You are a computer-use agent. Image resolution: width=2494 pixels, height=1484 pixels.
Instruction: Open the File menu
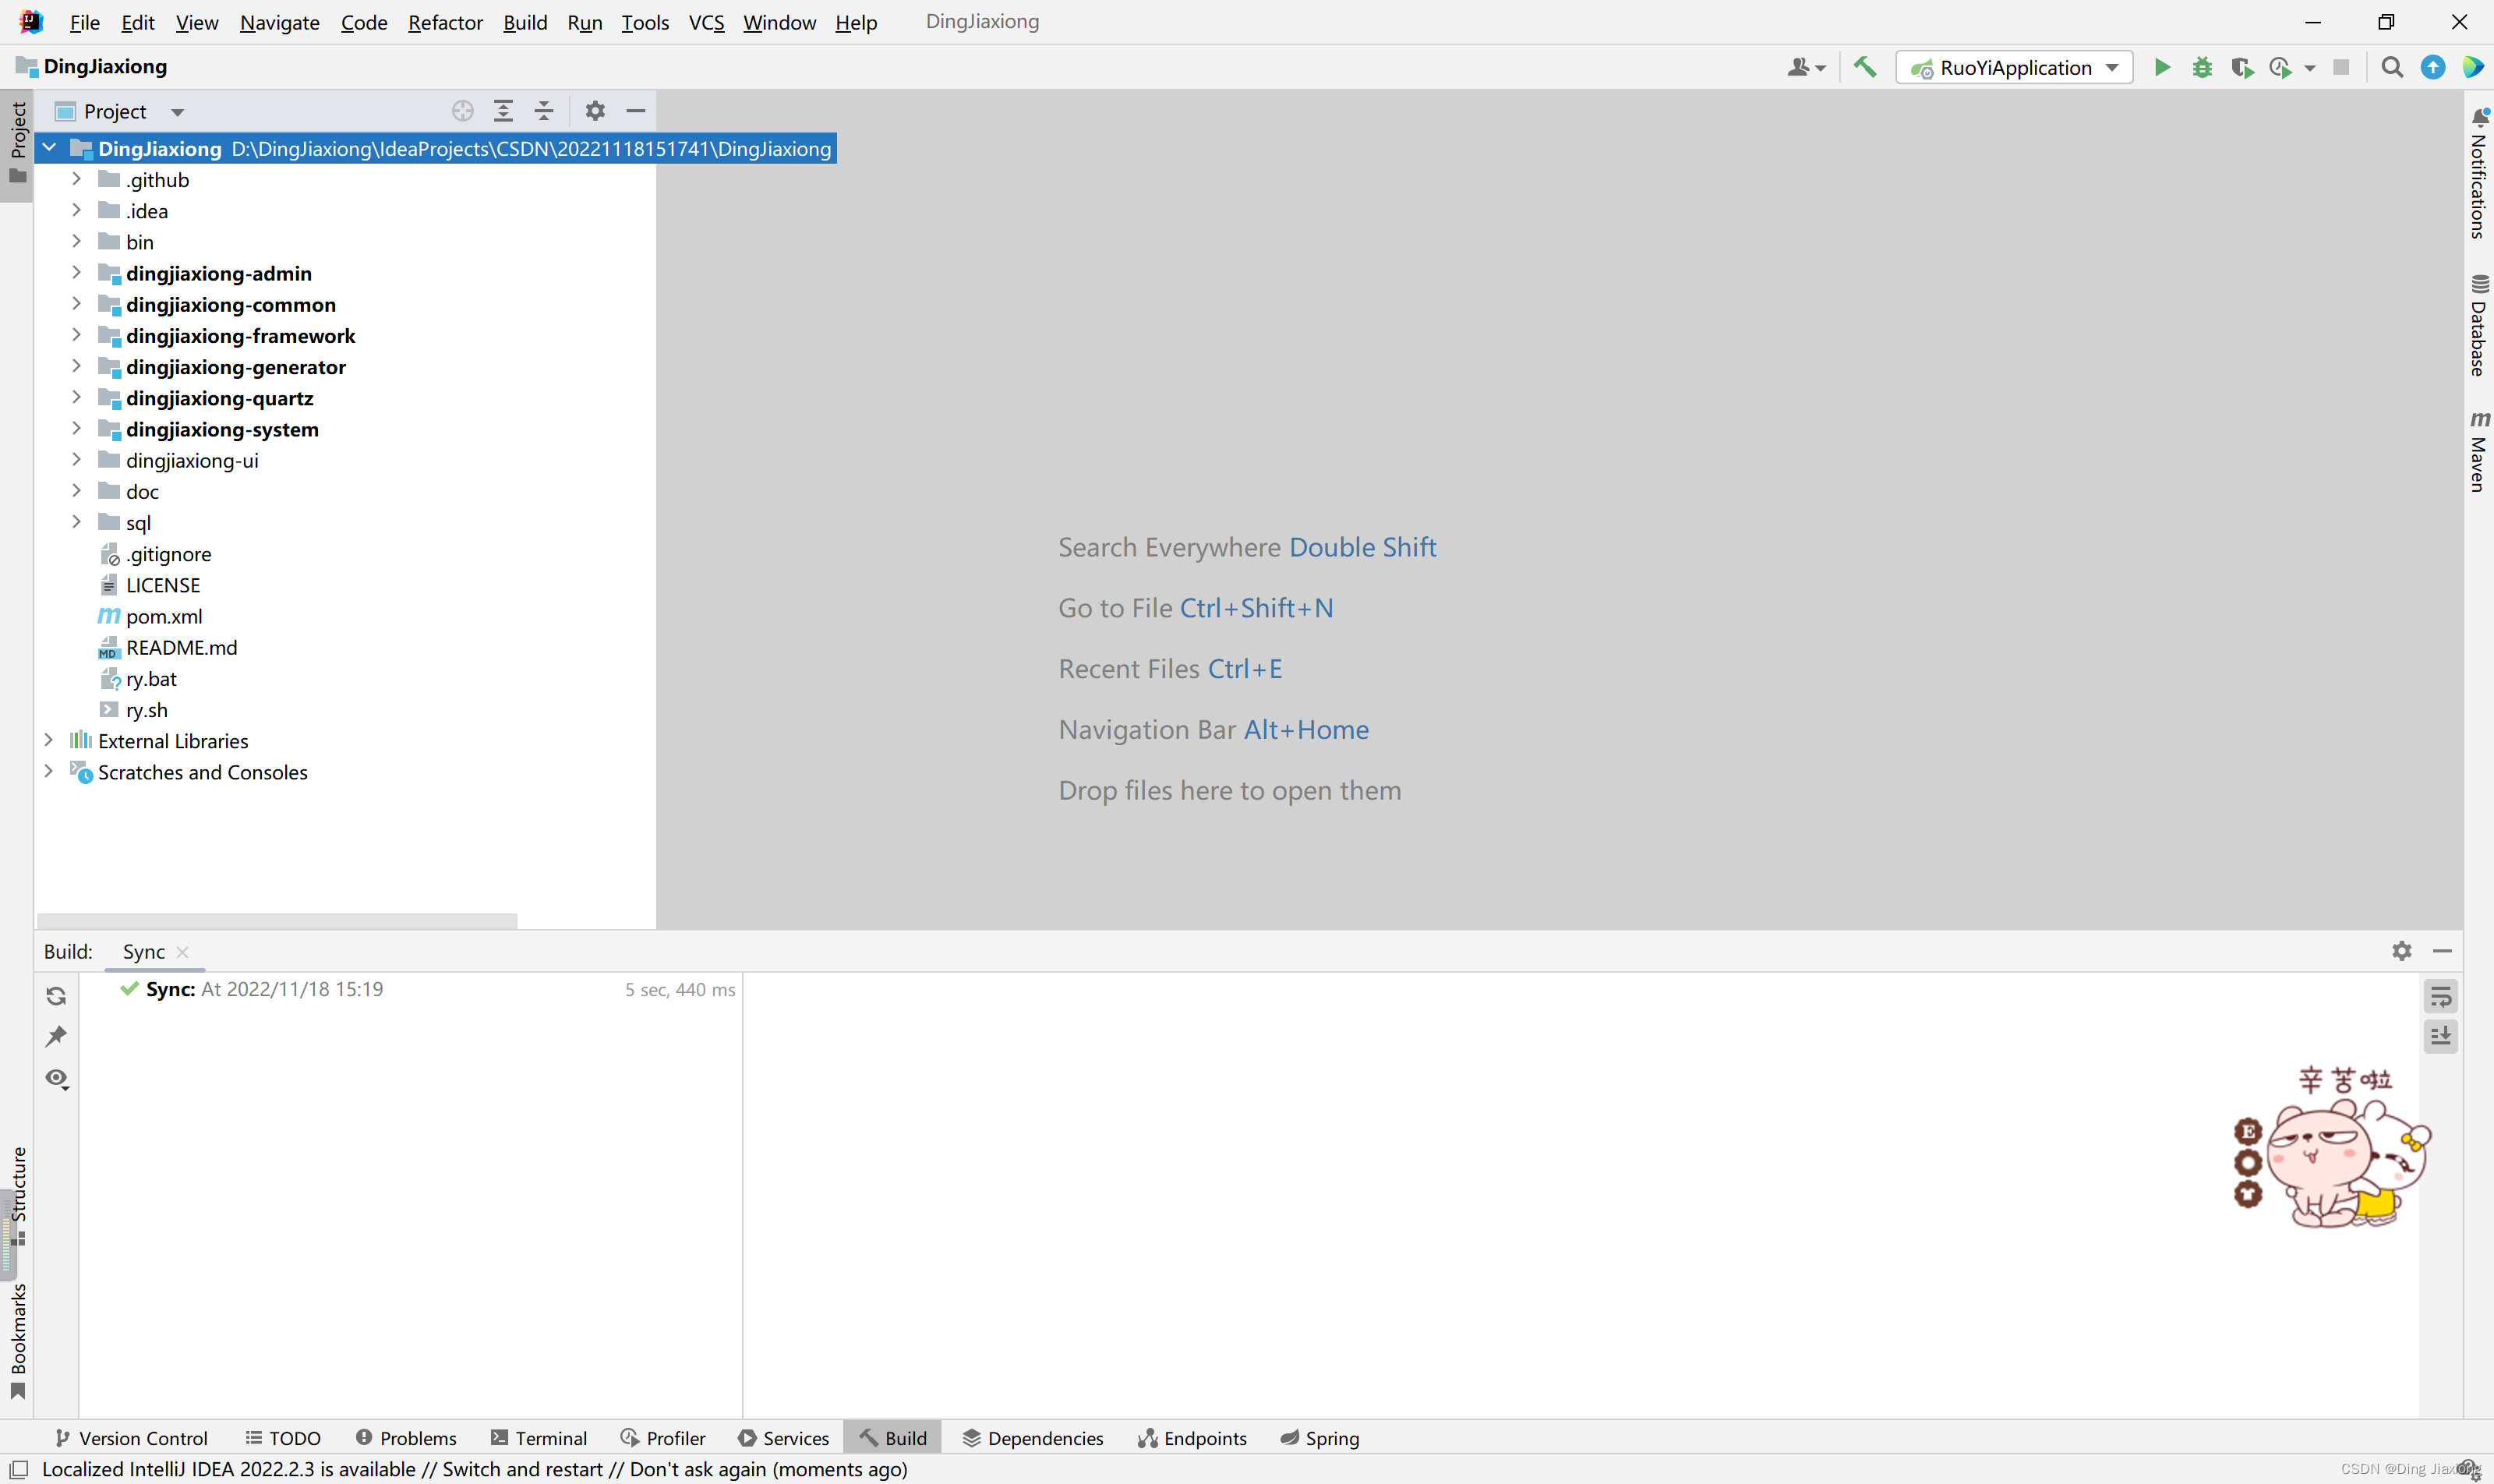pos(84,22)
